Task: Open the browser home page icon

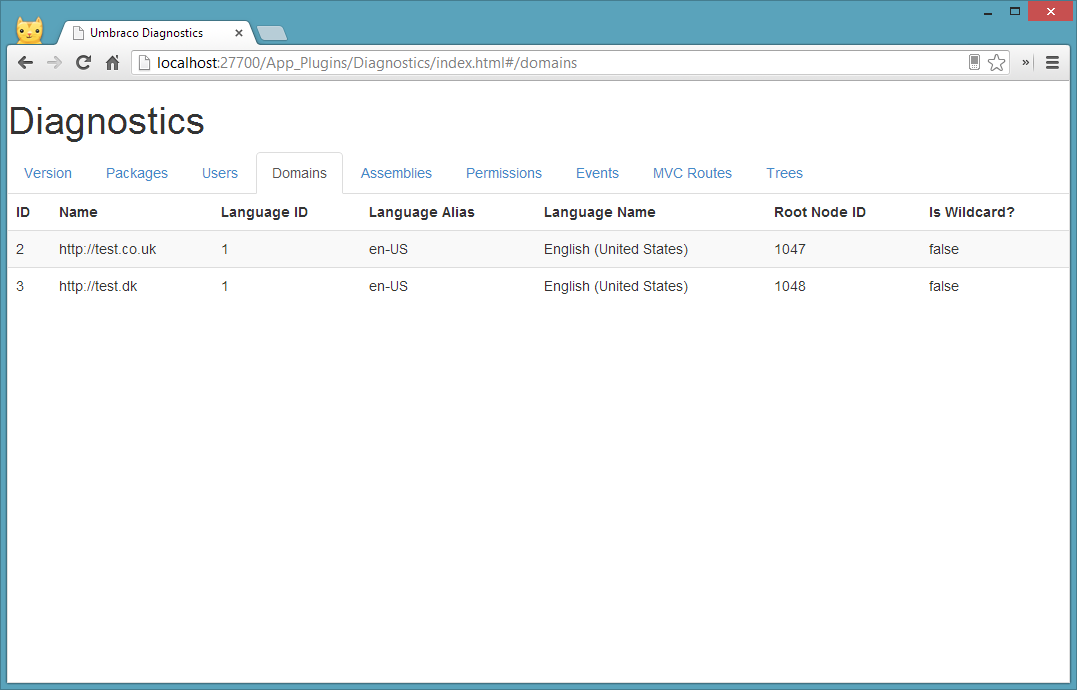Action: click(113, 62)
